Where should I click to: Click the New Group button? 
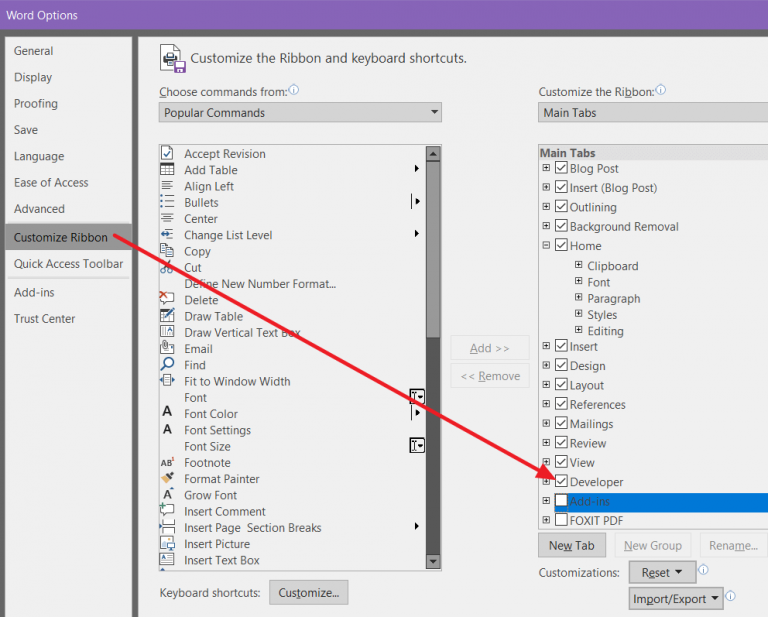(652, 546)
